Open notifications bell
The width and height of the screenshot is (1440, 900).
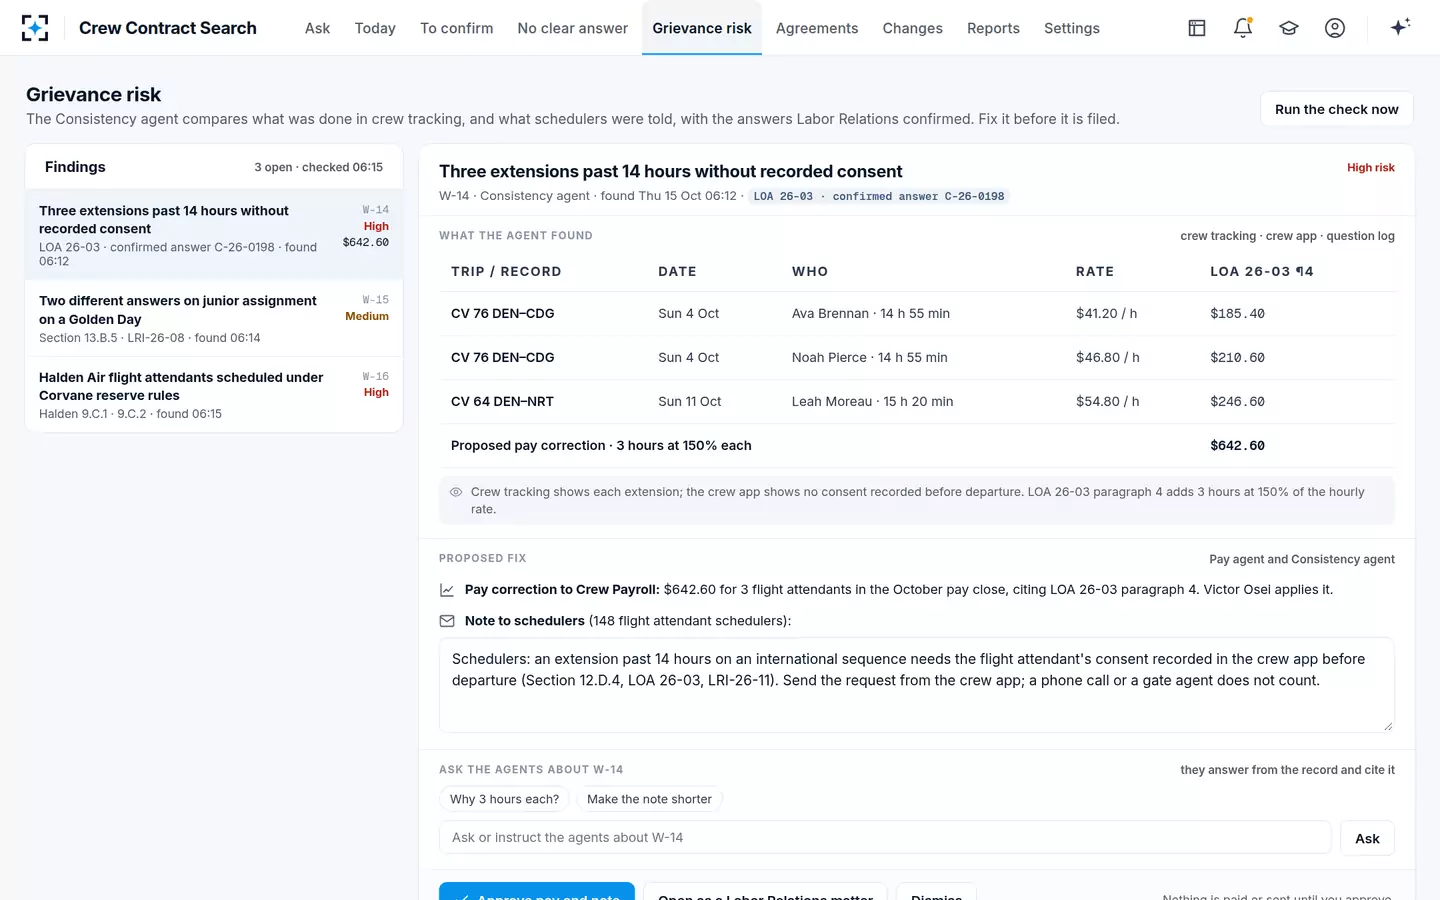coord(1243,28)
